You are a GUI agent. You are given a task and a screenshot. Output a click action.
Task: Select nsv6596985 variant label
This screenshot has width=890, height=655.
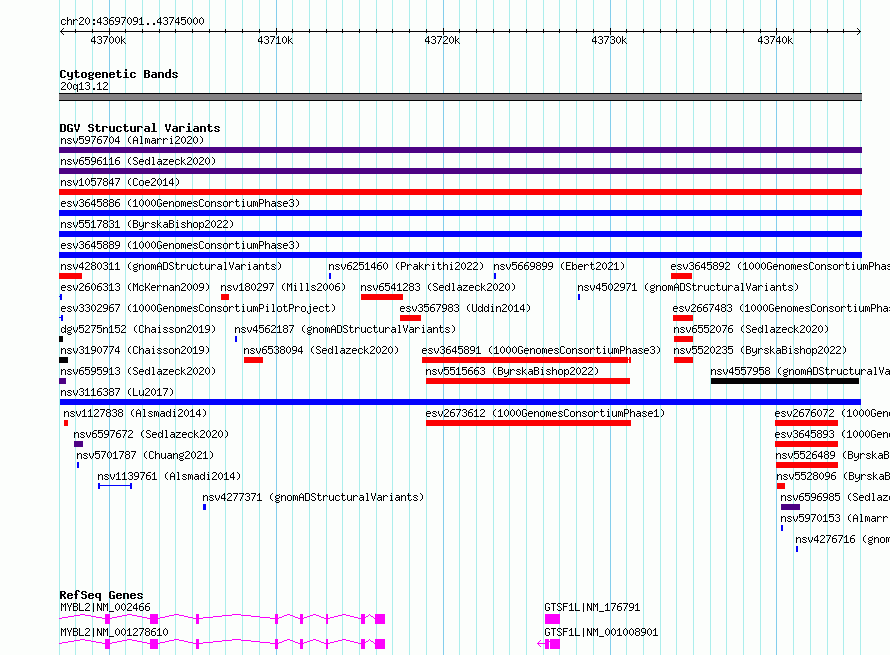tap(835, 497)
